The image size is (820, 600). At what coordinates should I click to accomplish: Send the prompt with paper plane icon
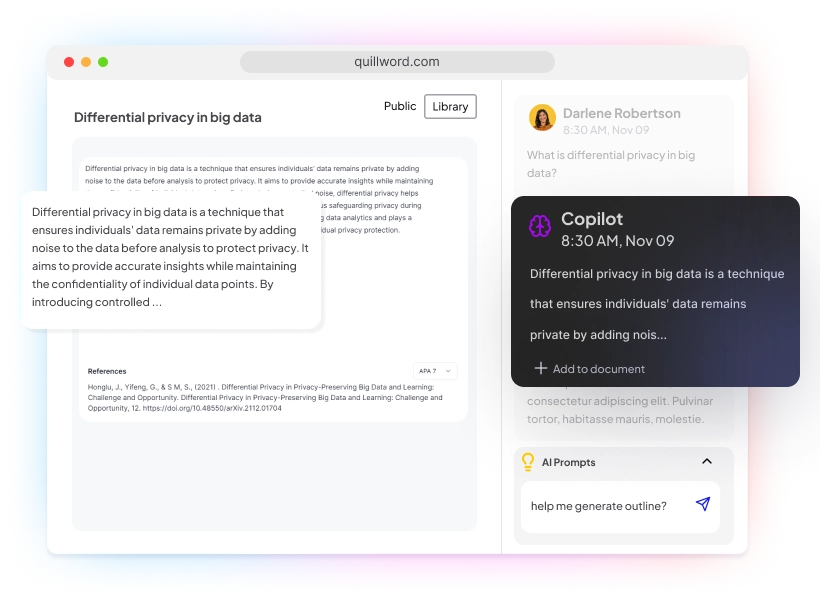click(x=703, y=504)
